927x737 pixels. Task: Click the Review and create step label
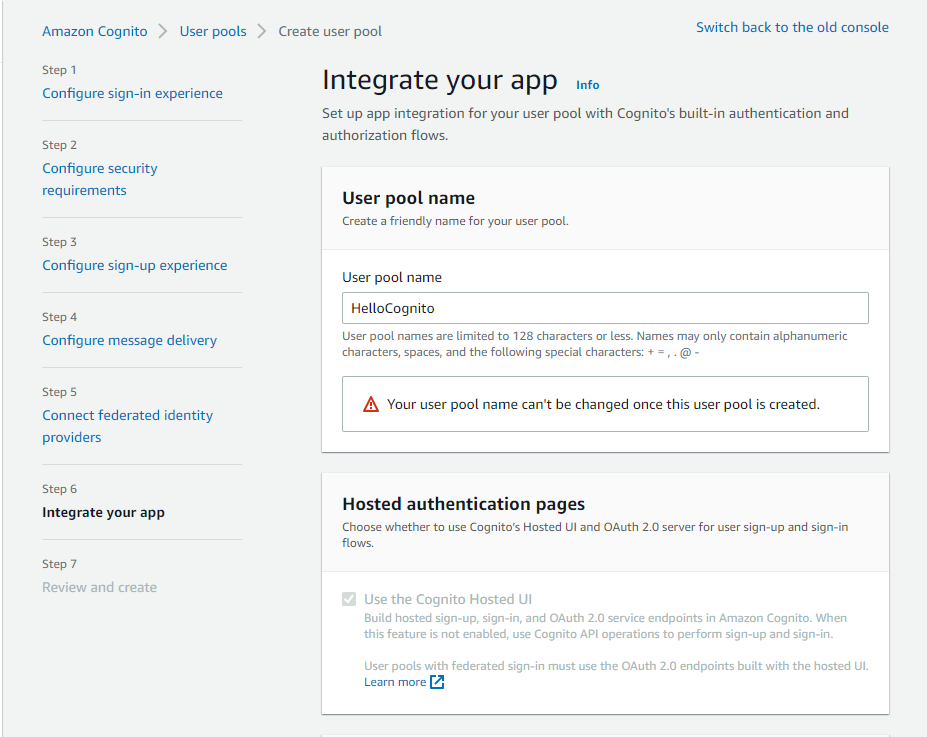tap(99, 587)
